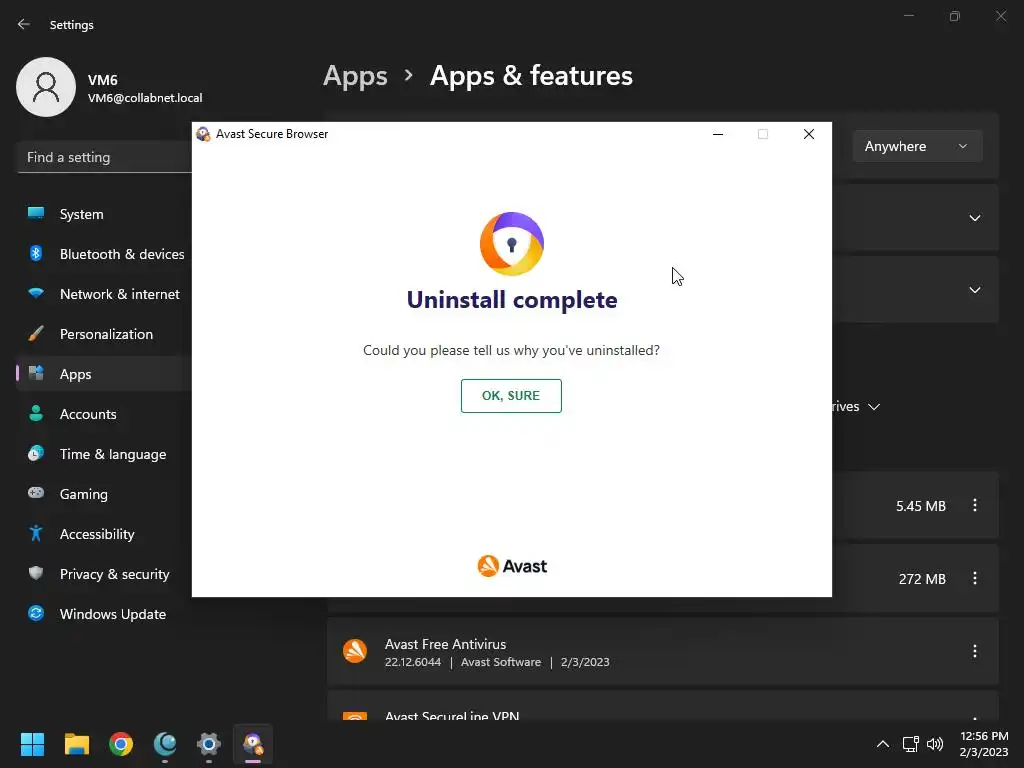Screen dimensions: 1024x768
Task: Click Apps breadcrumb link in header
Action: tap(355, 76)
